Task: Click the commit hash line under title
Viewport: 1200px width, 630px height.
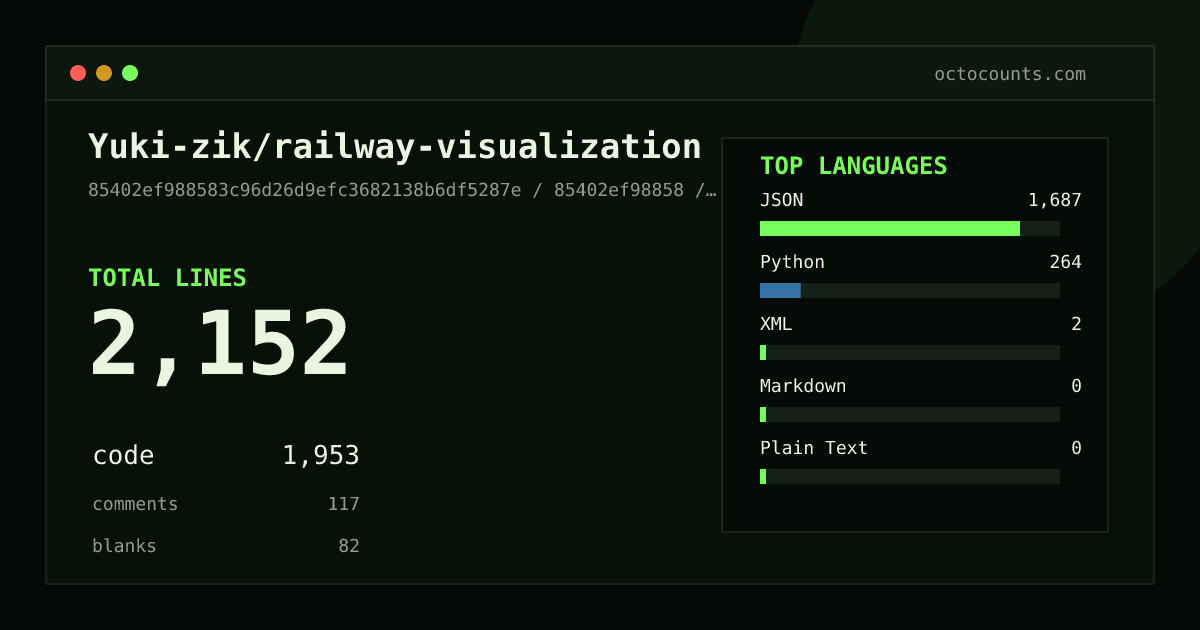Action: 402,190
